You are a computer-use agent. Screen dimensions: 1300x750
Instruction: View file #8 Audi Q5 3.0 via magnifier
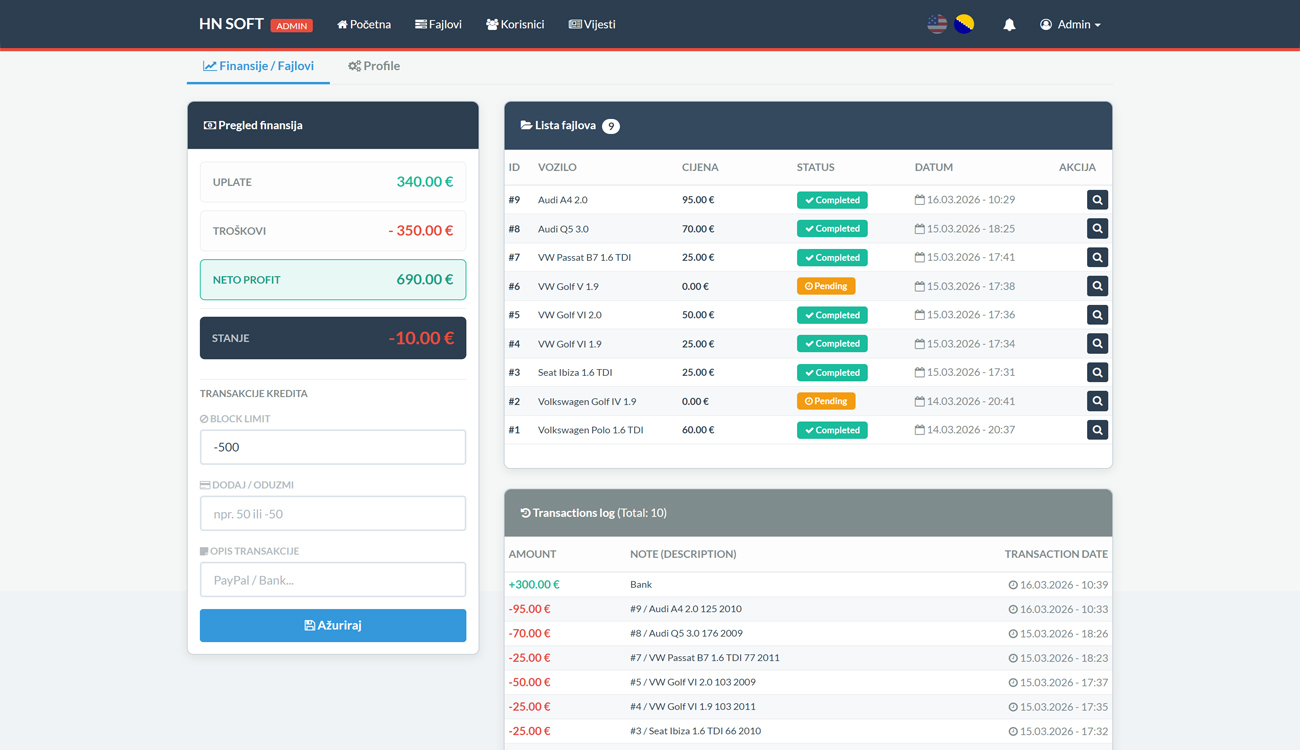(x=1097, y=229)
